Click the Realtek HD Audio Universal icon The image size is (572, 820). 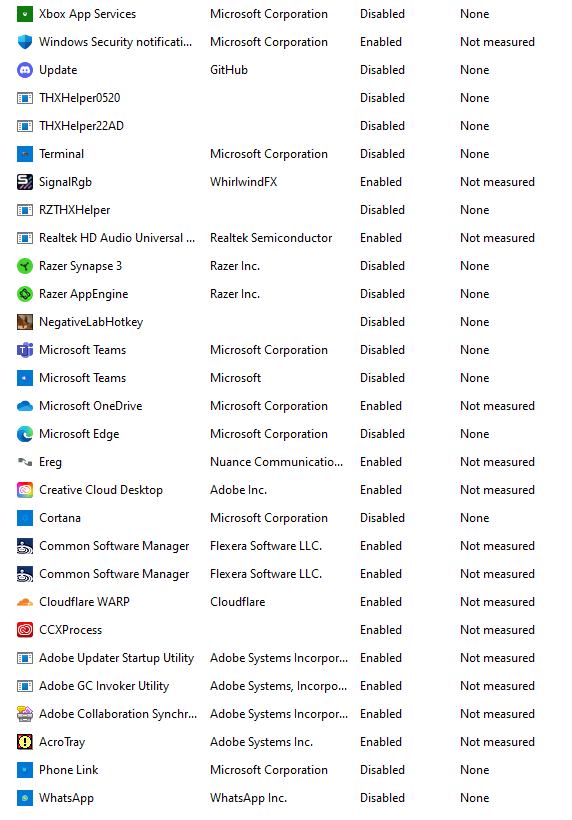pos(25,238)
